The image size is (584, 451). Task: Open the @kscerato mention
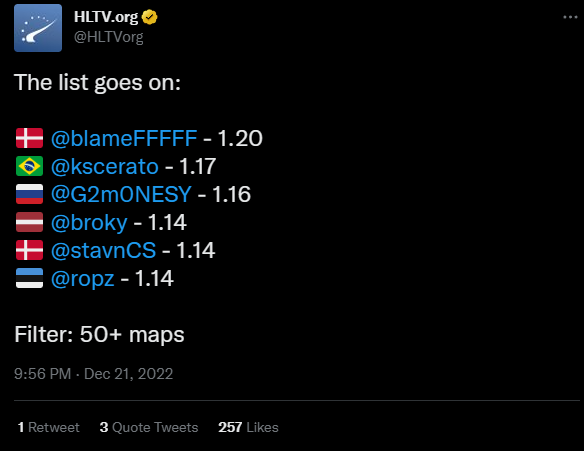click(105, 166)
